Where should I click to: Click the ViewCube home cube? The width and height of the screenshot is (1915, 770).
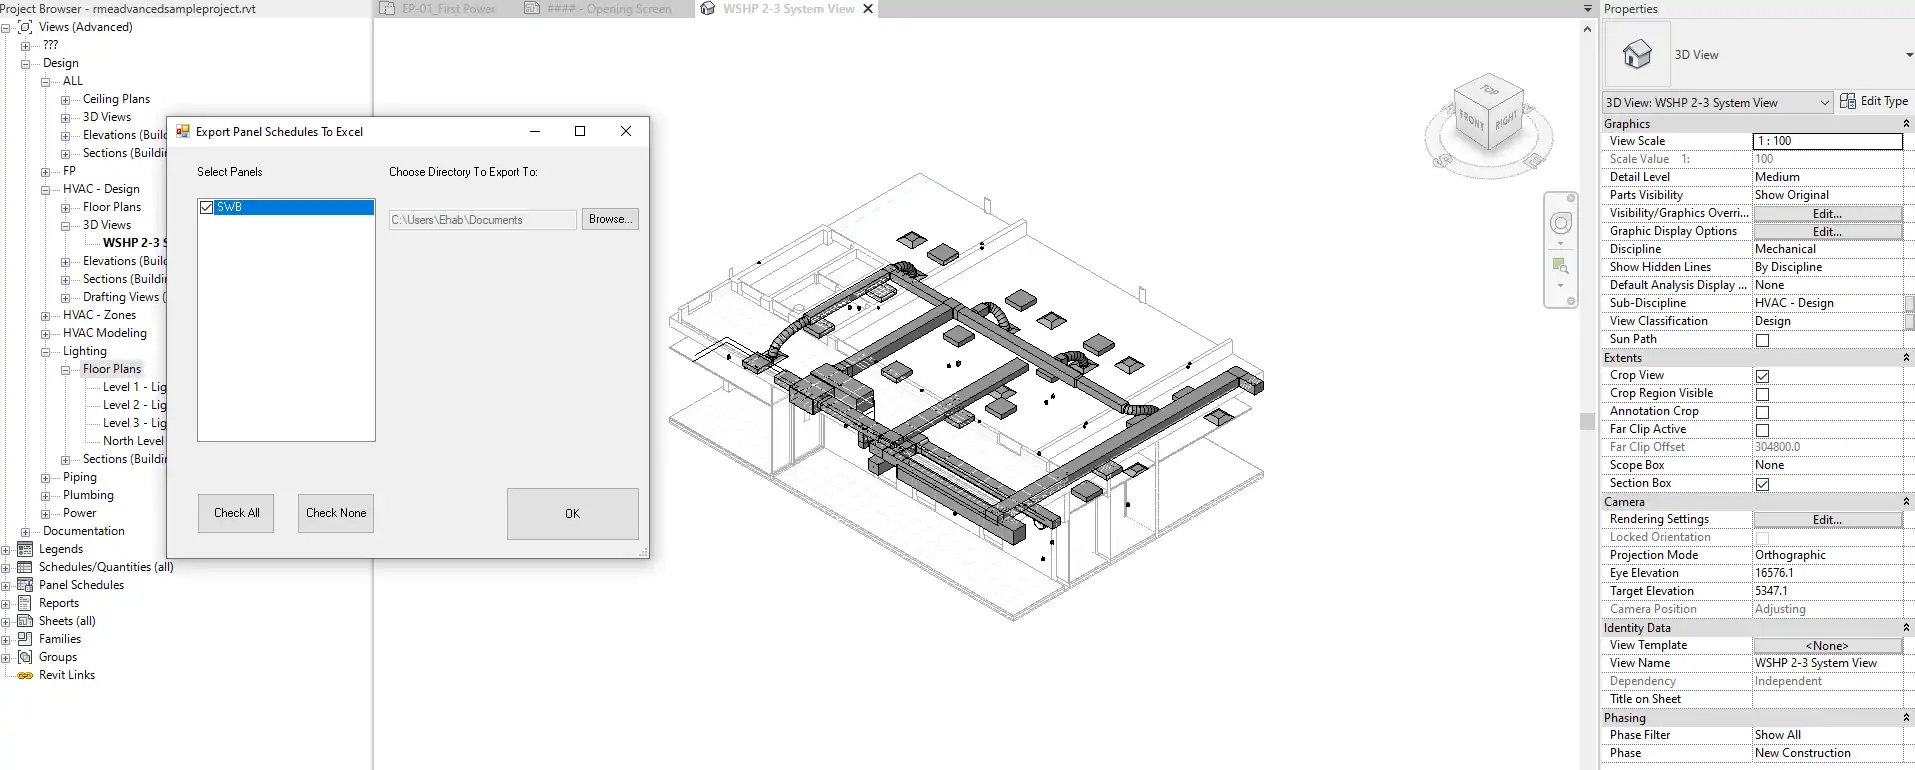pos(1488,113)
